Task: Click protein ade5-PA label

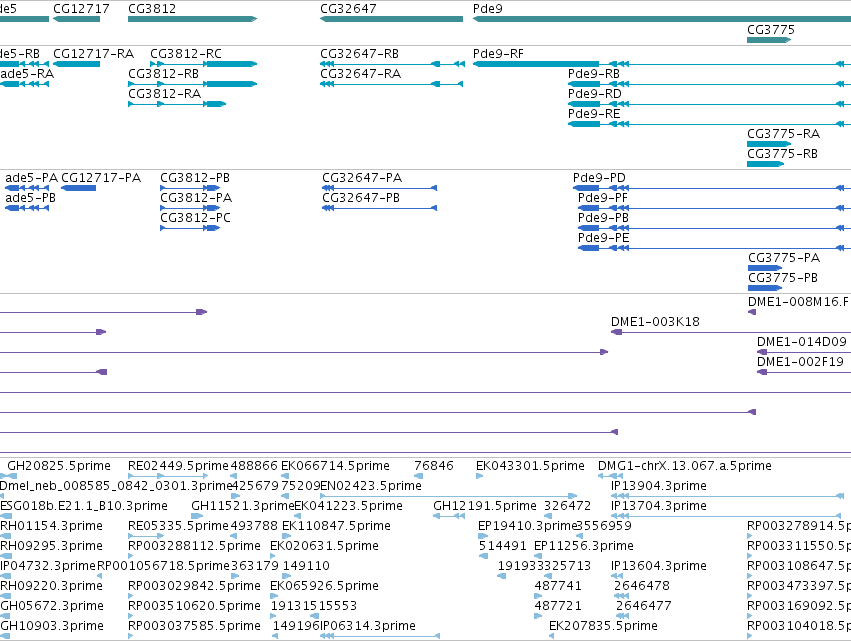Action: click(x=31, y=178)
